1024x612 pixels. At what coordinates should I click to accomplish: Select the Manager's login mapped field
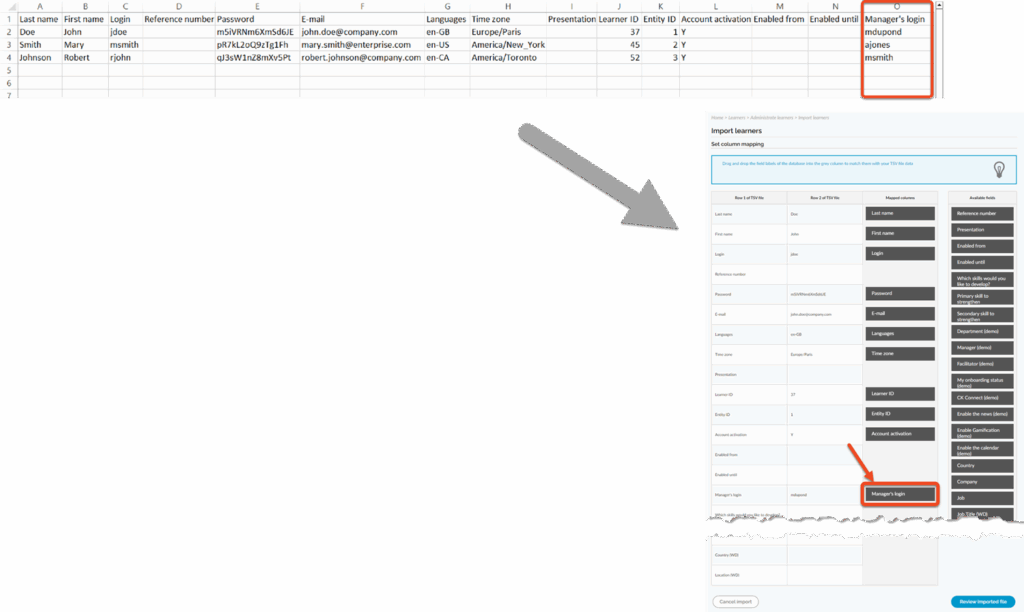click(x=900, y=494)
